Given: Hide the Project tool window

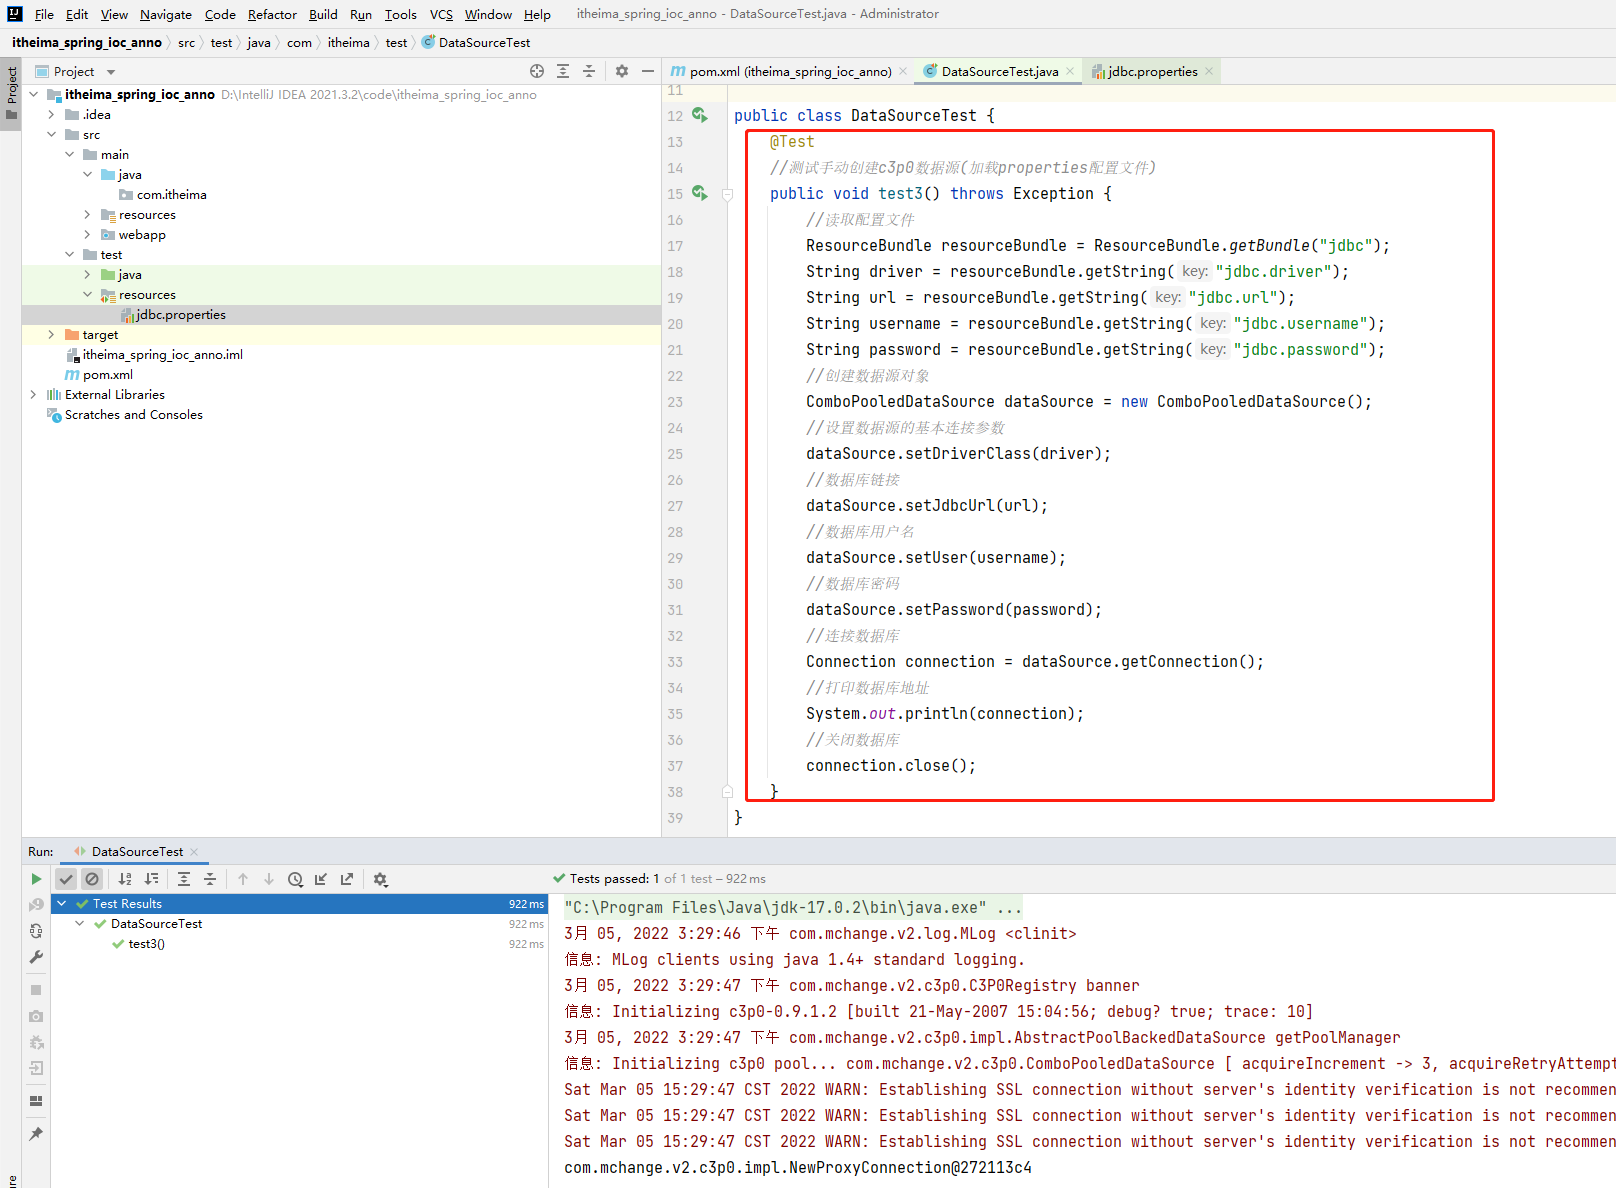Looking at the screenshot, I should tap(648, 71).
